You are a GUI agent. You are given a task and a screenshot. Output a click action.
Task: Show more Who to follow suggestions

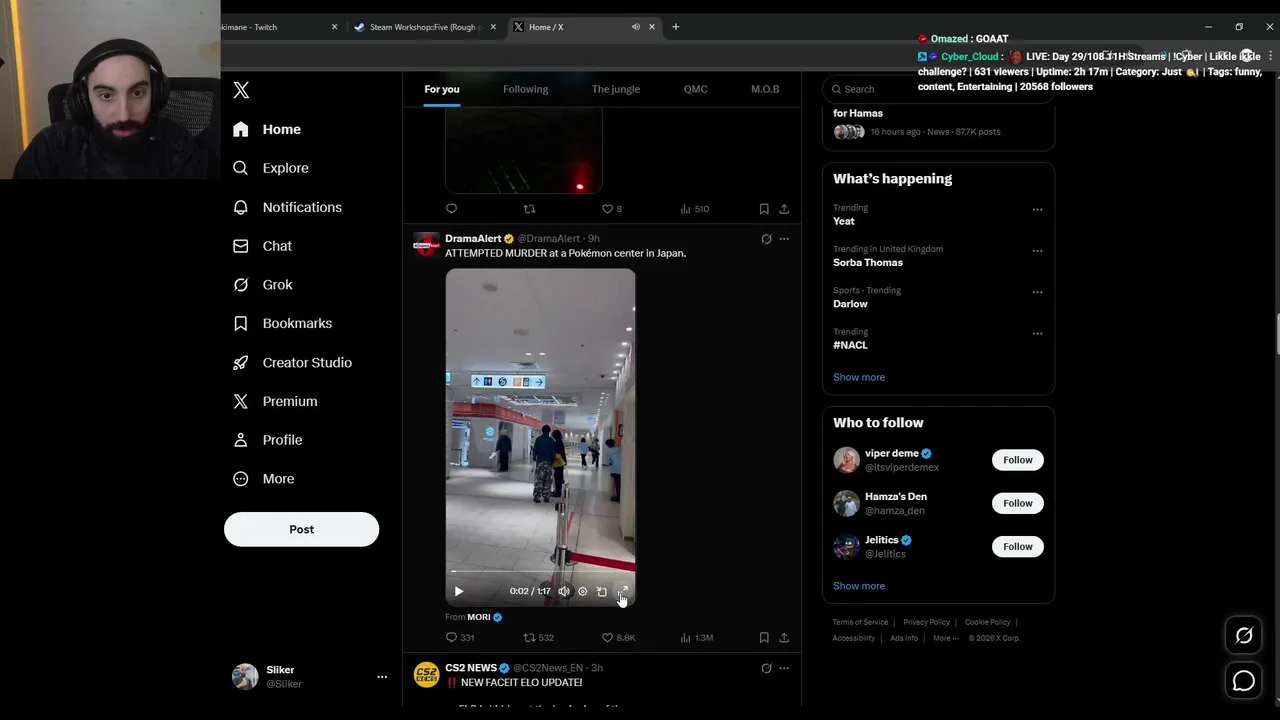coord(859,586)
